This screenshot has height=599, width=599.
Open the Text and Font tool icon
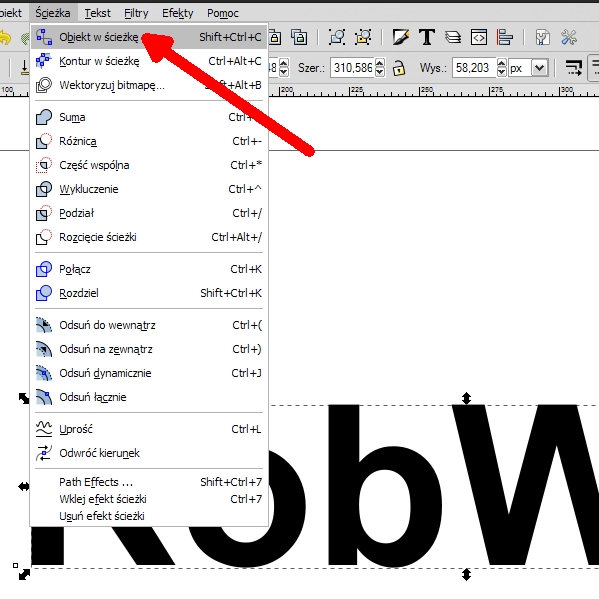point(427,37)
